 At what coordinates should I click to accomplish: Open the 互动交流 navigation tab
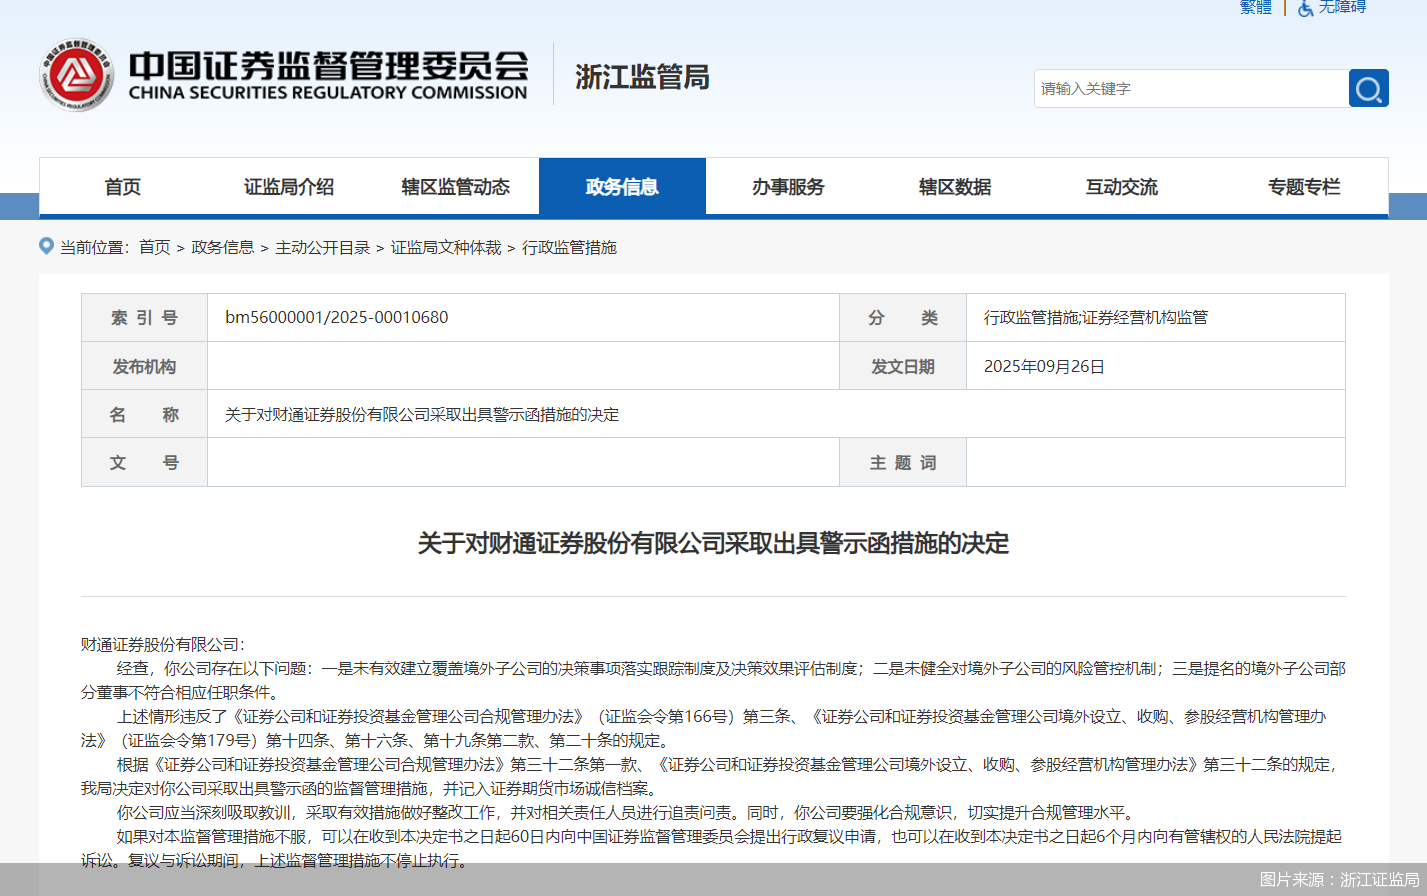tap(1121, 186)
